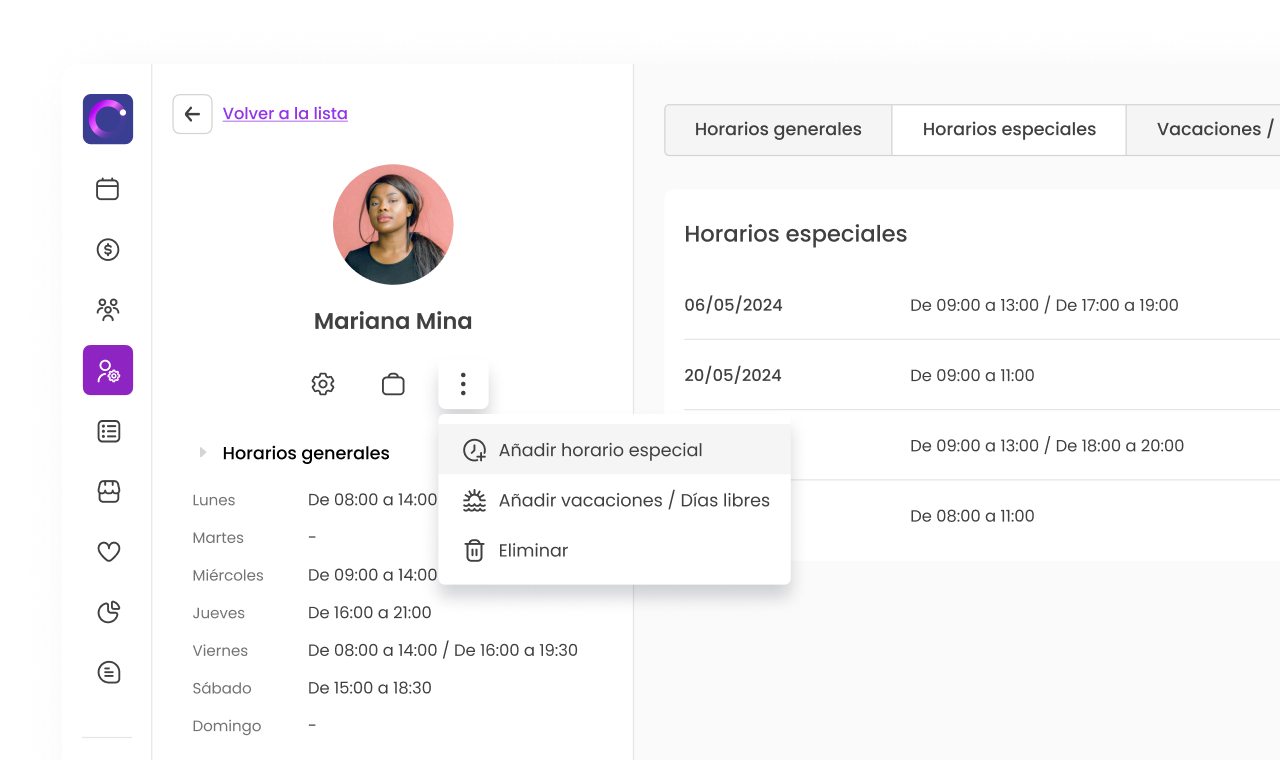Click Jueves hours De 16:00 a 21:00

[x=370, y=613]
